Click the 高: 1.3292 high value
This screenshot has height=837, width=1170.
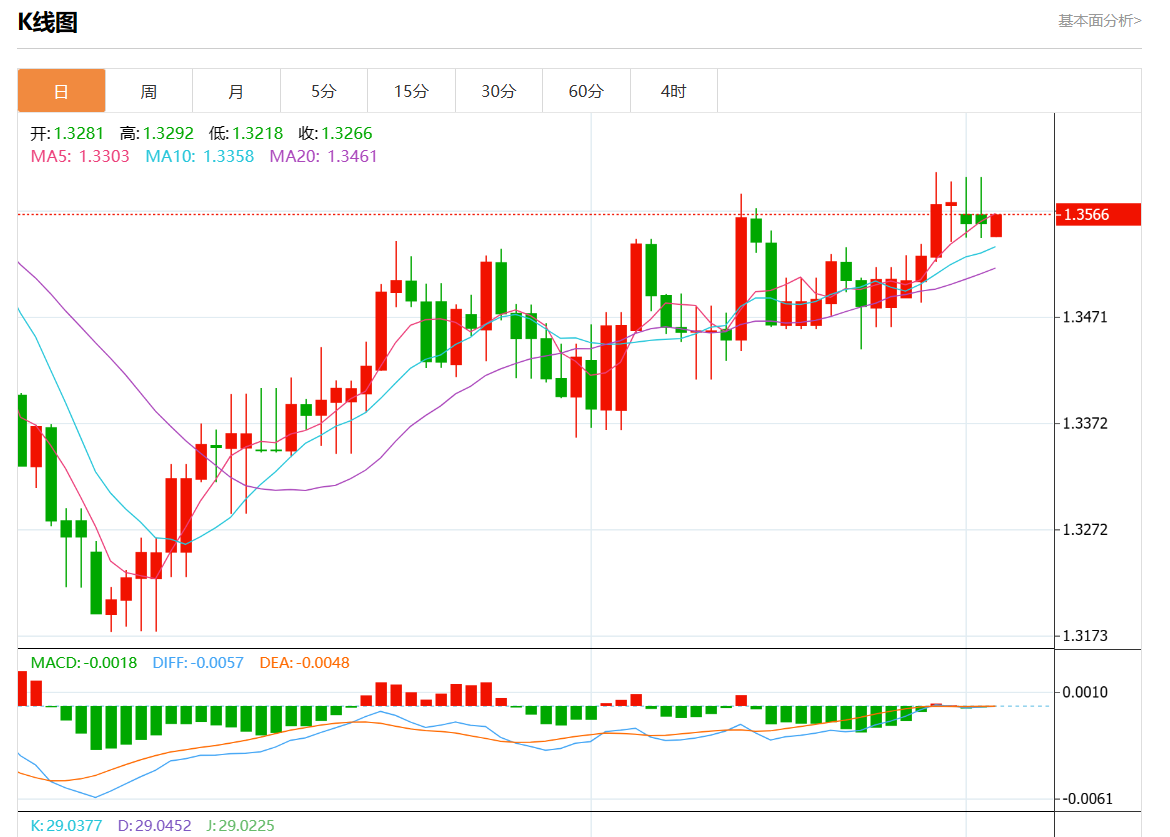click(x=157, y=134)
